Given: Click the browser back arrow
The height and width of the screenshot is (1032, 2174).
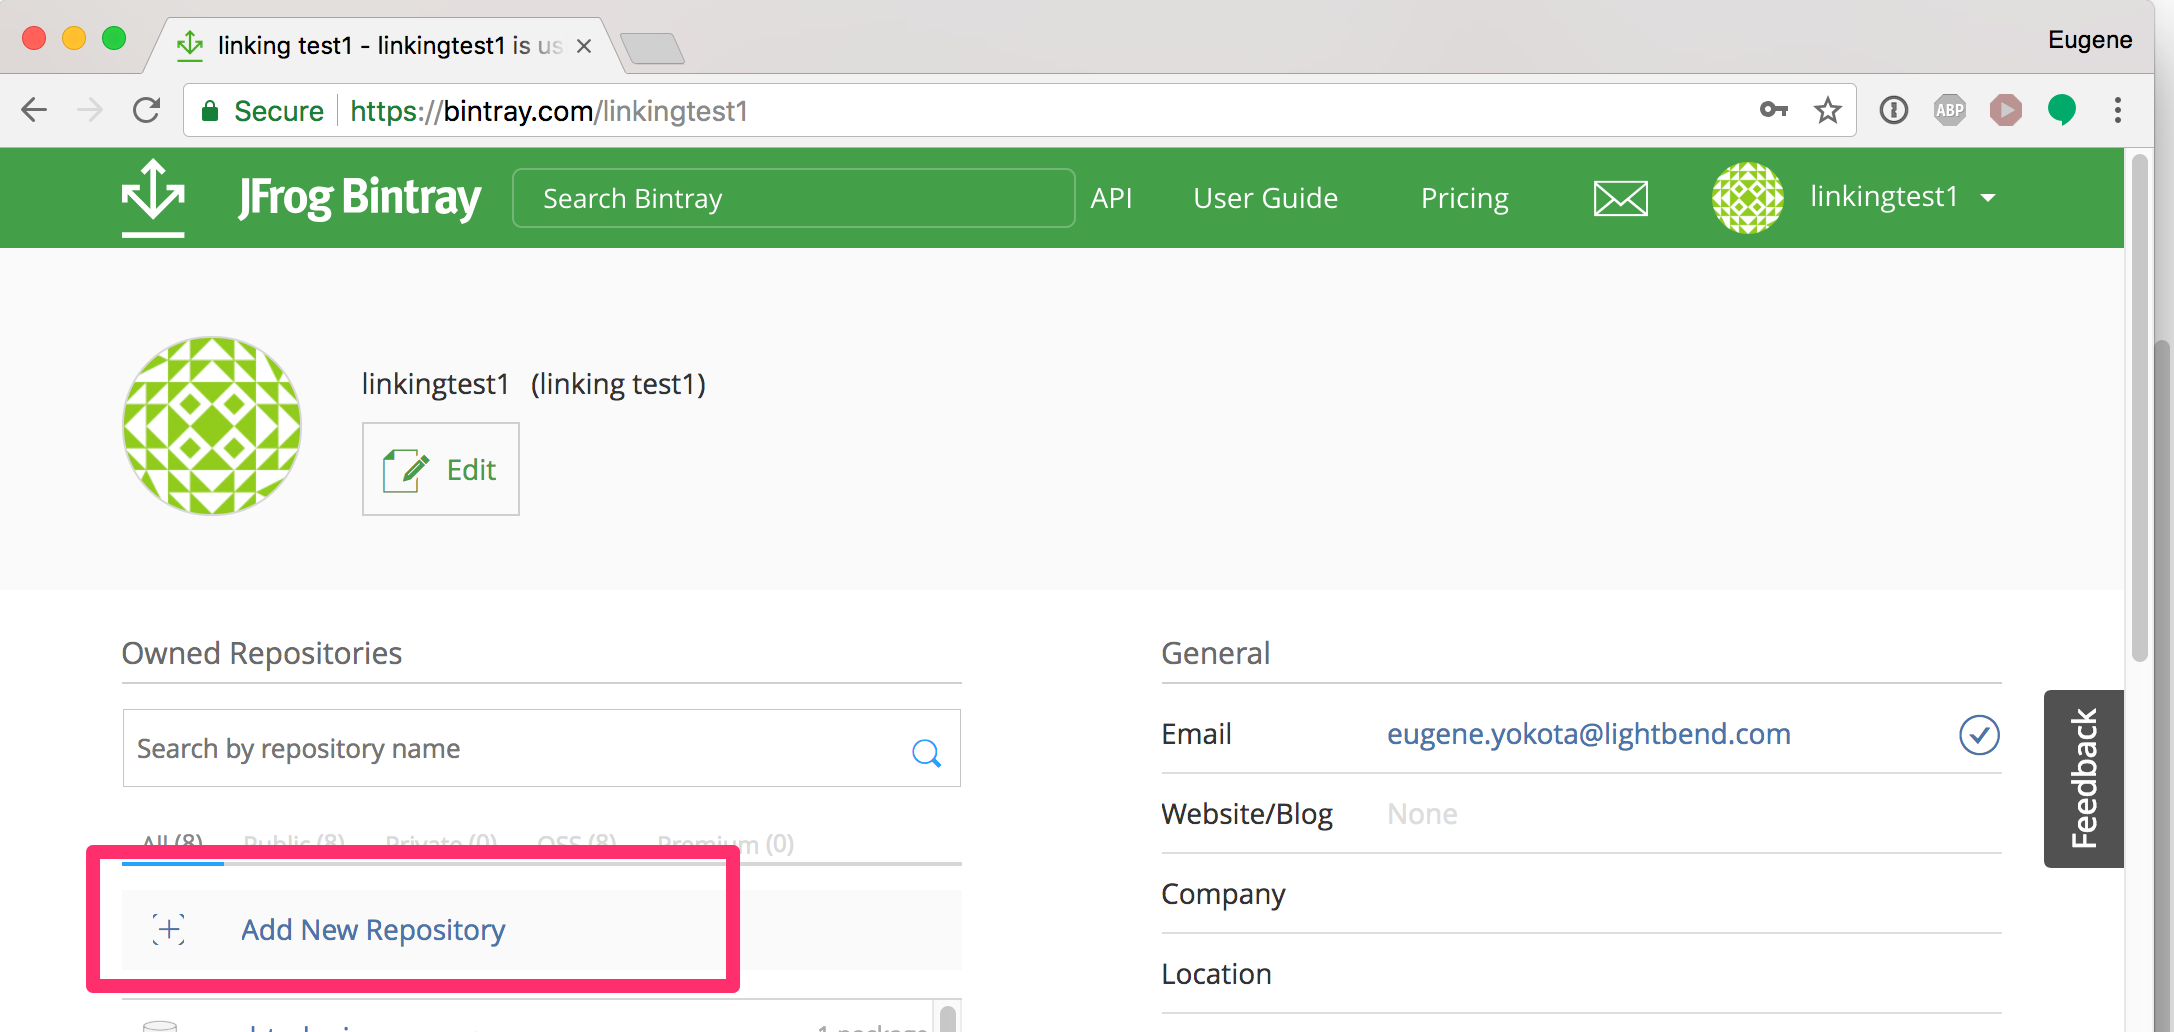Looking at the screenshot, I should (34, 110).
